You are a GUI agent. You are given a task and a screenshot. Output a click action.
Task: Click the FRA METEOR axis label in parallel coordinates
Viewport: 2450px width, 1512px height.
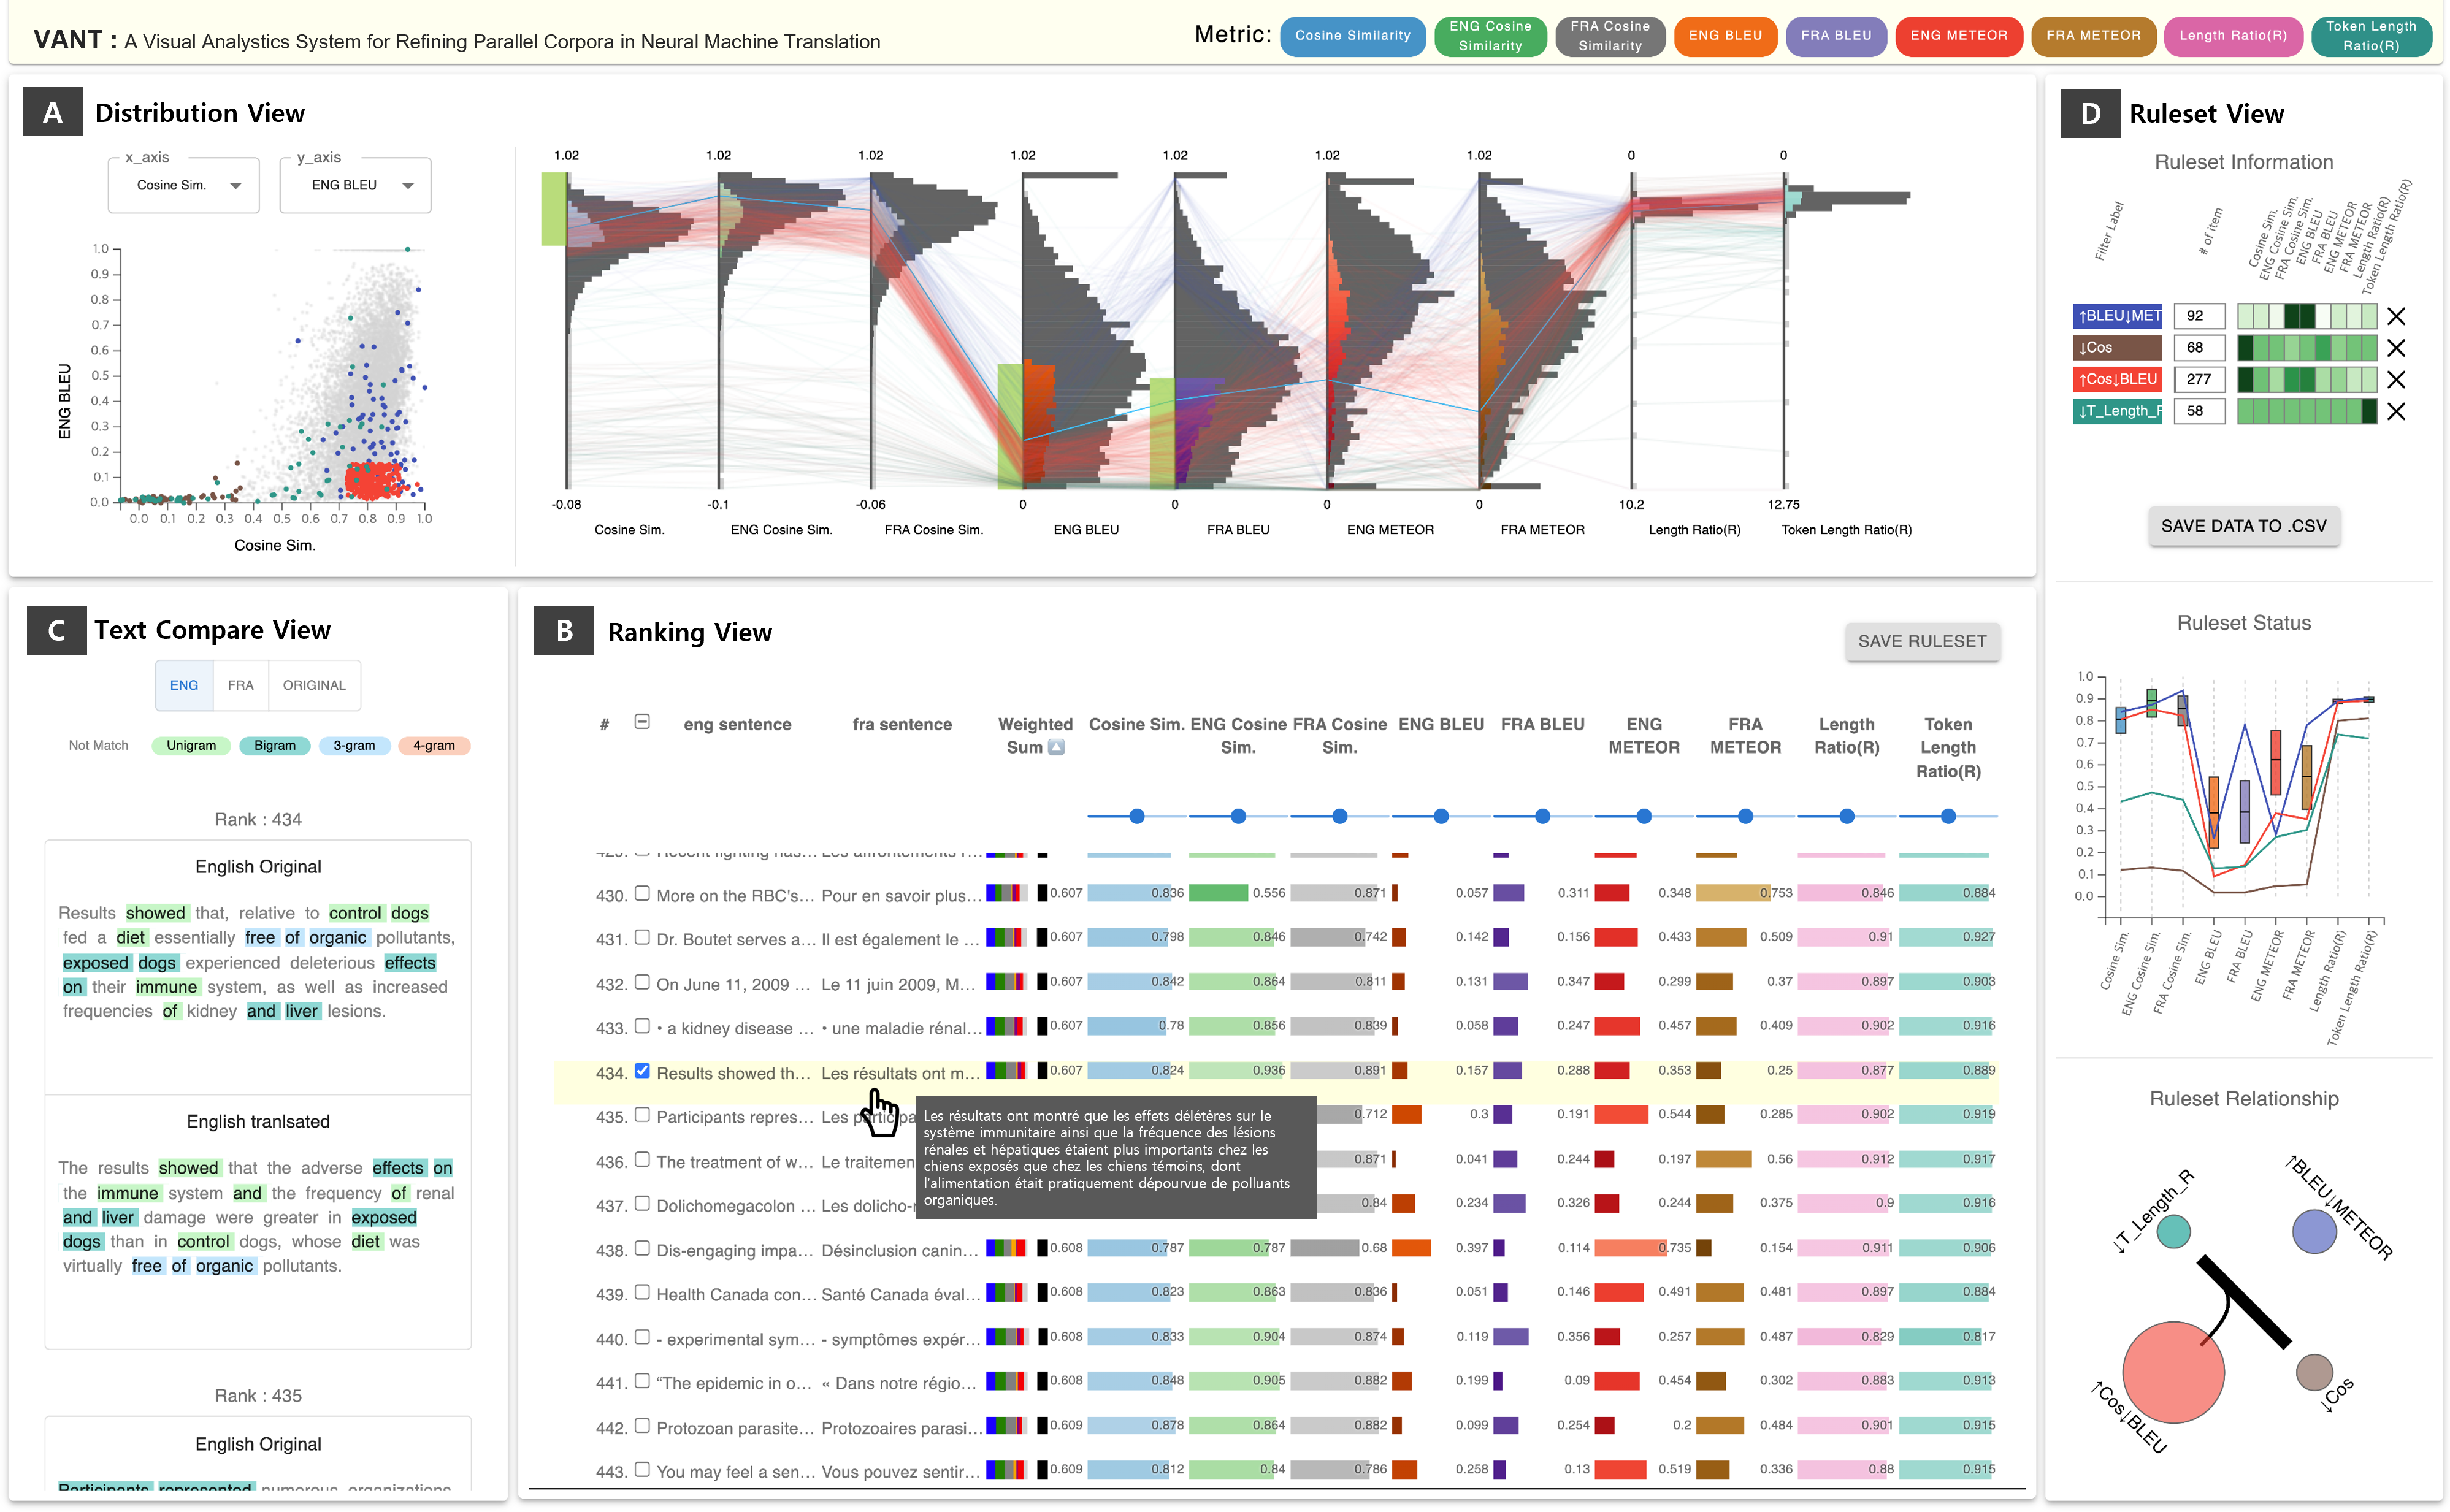coord(1542,530)
